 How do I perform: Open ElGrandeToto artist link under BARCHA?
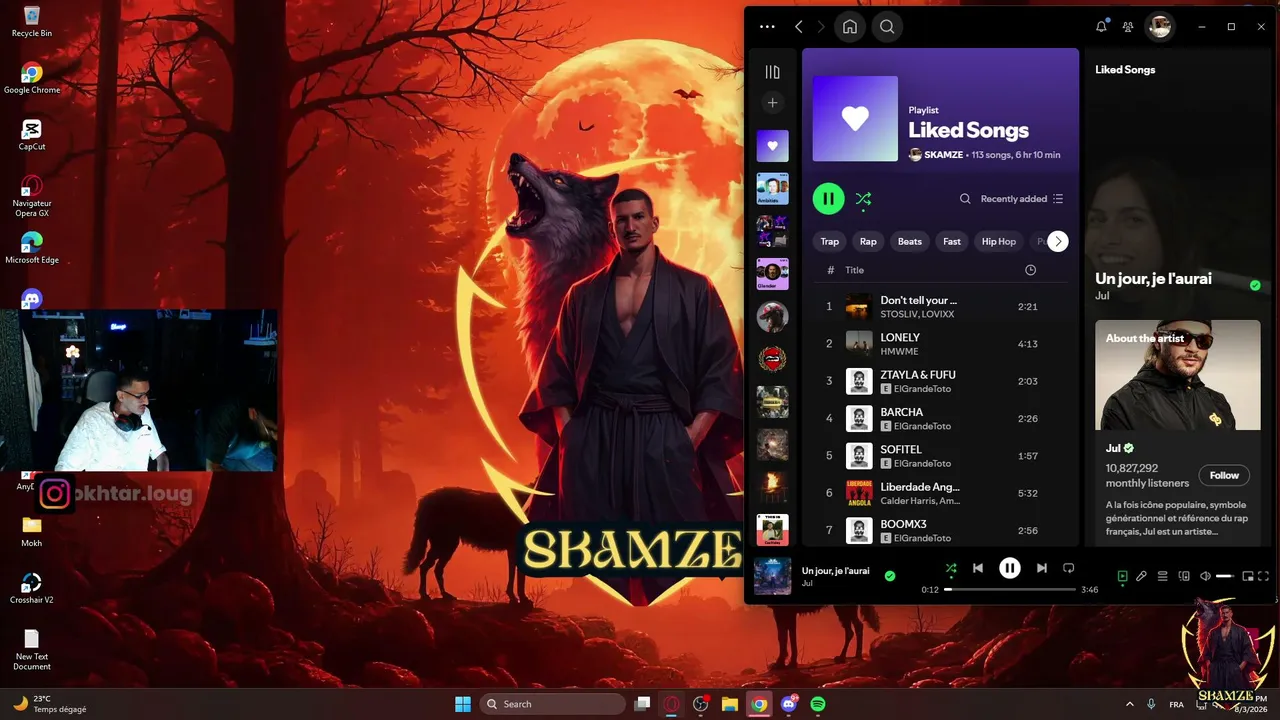[922, 426]
